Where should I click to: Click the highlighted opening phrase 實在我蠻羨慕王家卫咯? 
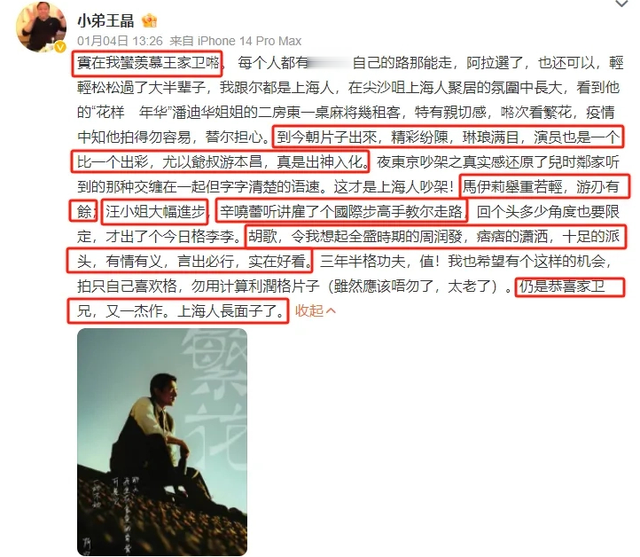(147, 63)
